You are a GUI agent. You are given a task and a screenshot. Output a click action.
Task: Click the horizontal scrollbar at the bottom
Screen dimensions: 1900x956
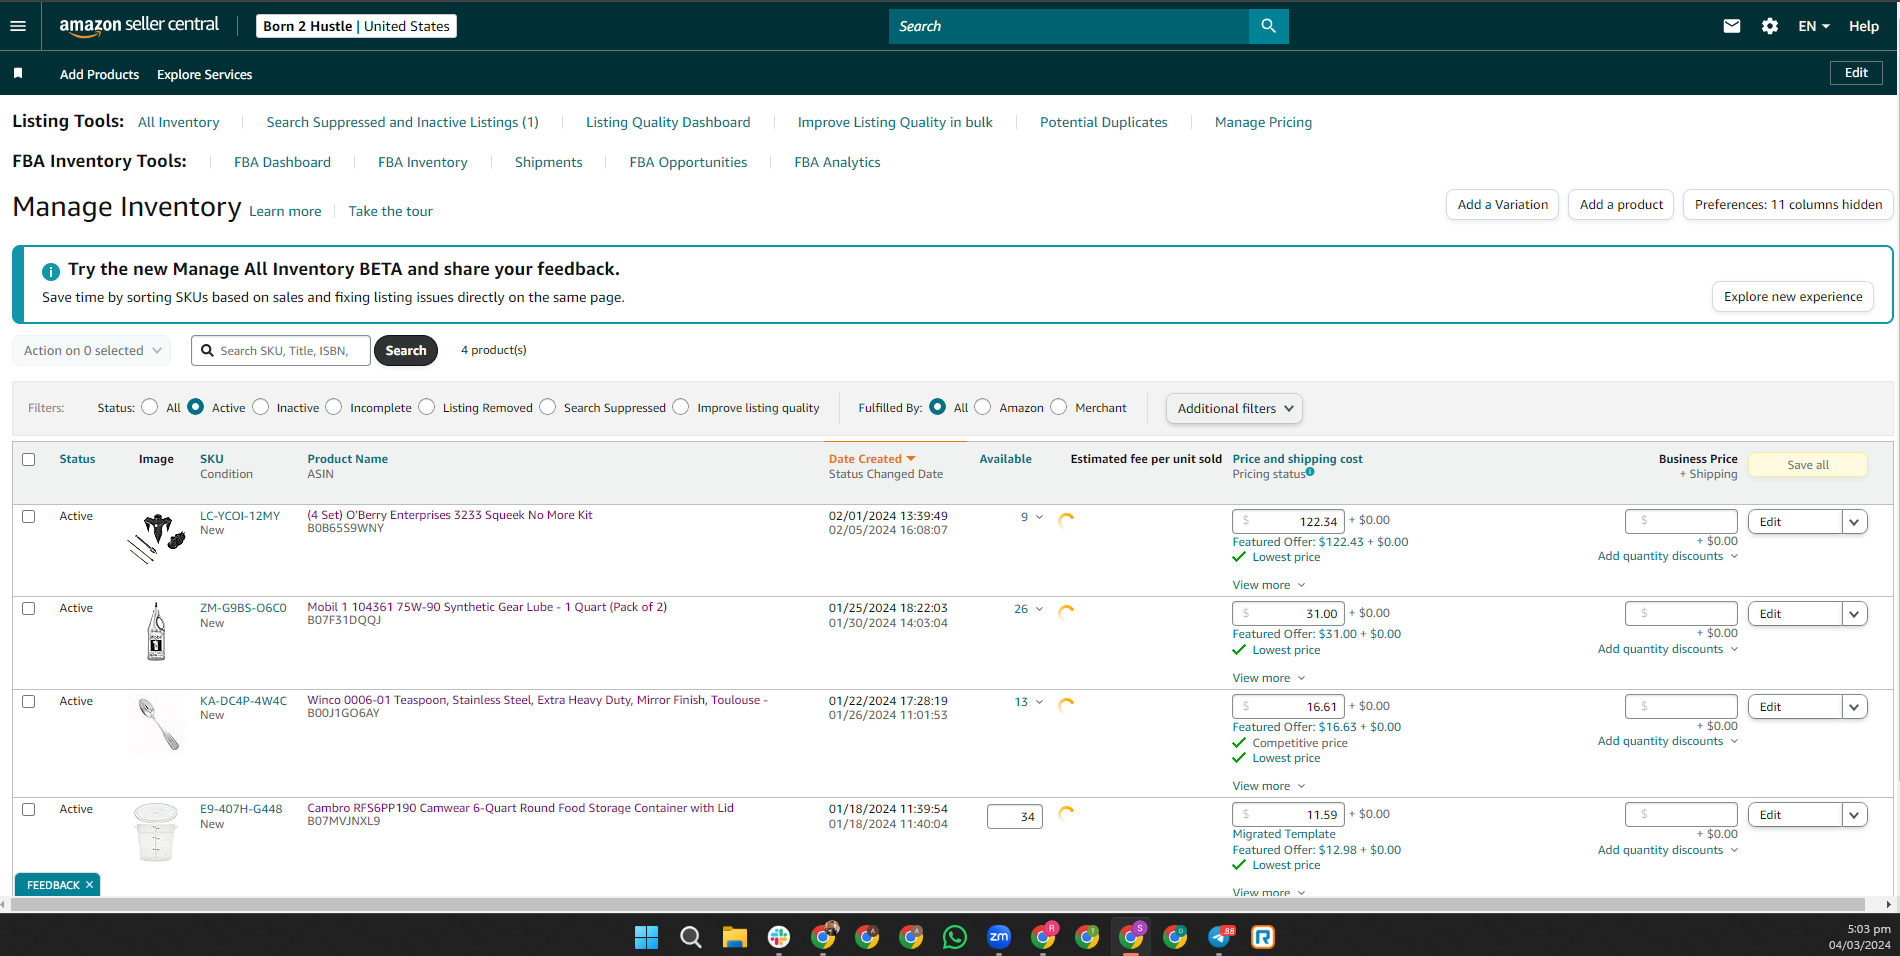940,904
